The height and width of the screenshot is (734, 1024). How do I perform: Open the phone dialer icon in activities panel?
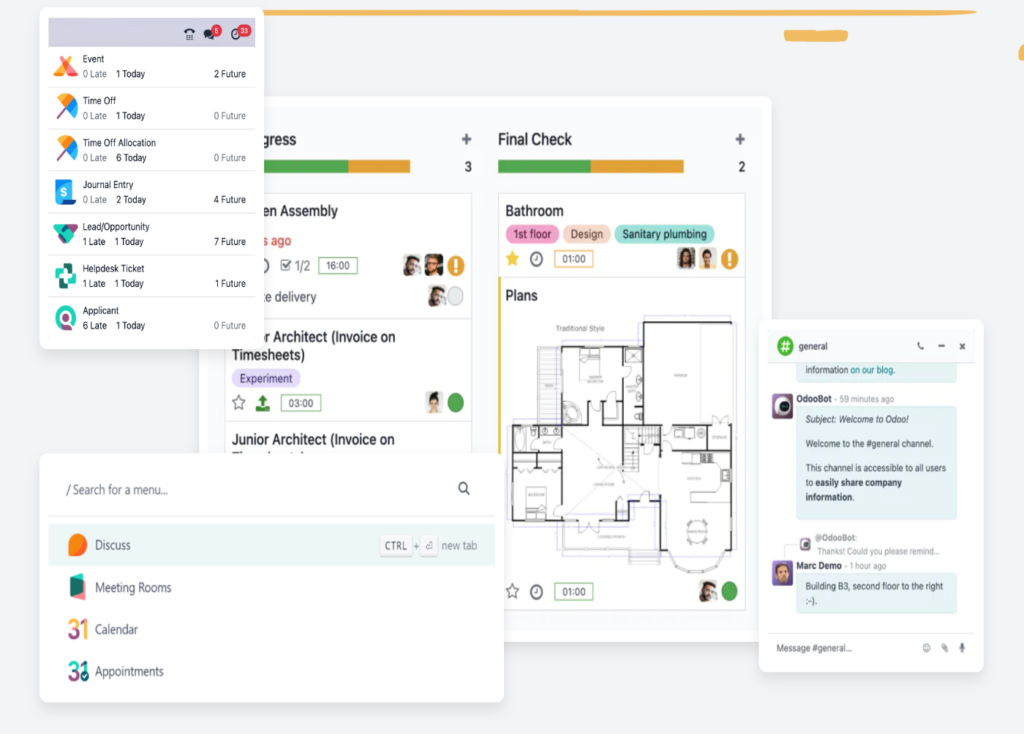pyautogui.click(x=189, y=33)
